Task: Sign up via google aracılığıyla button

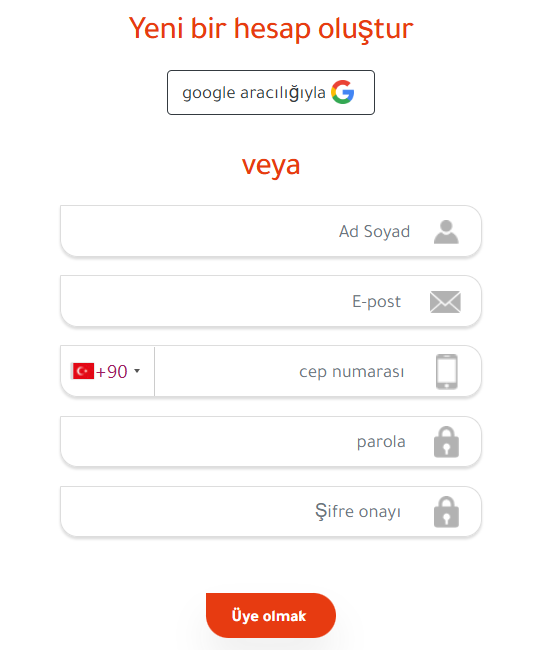Action: click(271, 92)
